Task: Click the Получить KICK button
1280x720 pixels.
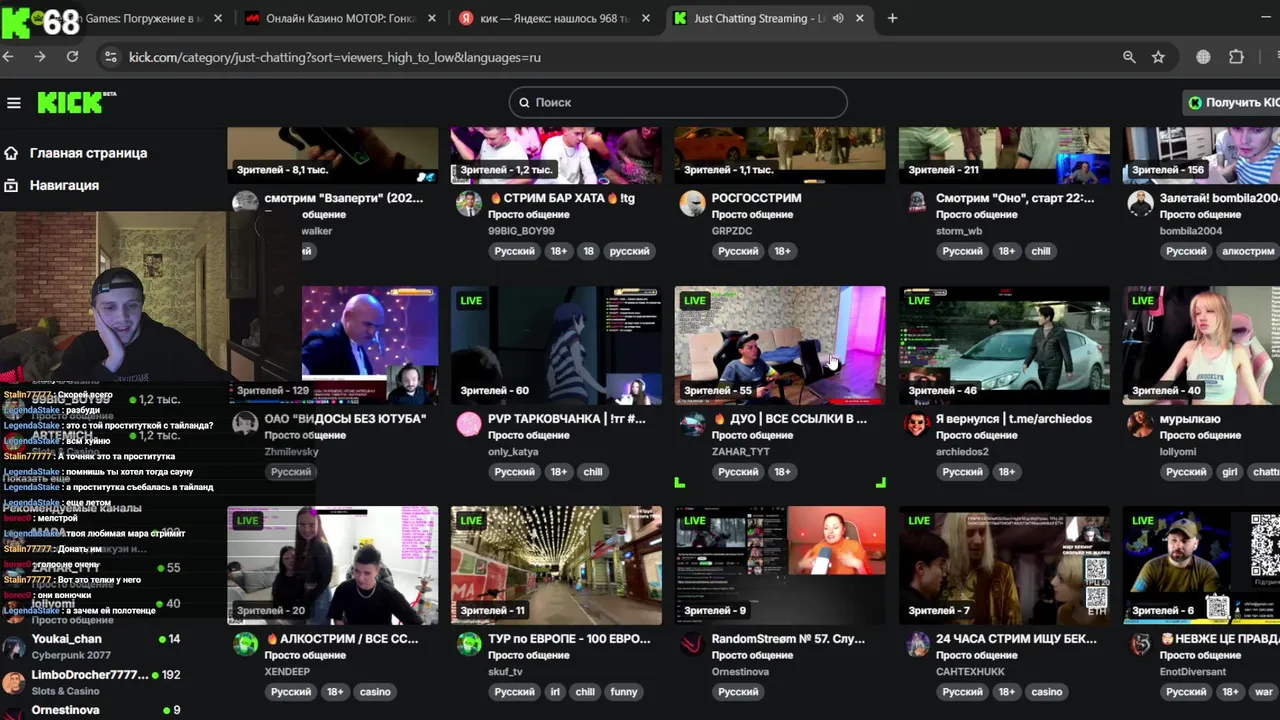Action: tap(1234, 102)
